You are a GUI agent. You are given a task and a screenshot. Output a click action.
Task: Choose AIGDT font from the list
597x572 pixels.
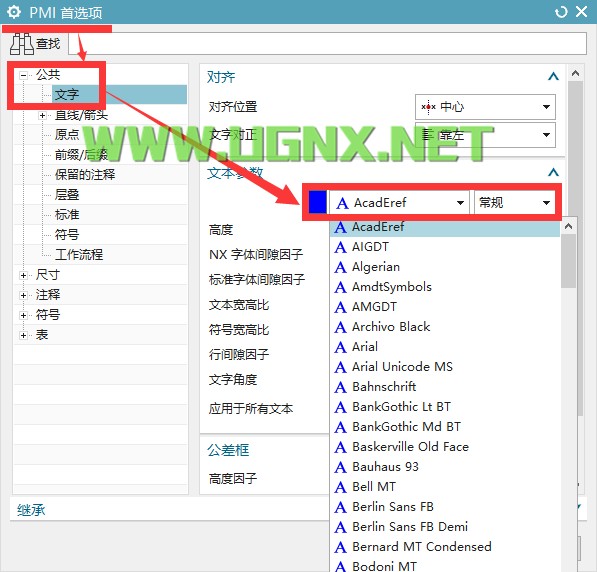point(445,247)
